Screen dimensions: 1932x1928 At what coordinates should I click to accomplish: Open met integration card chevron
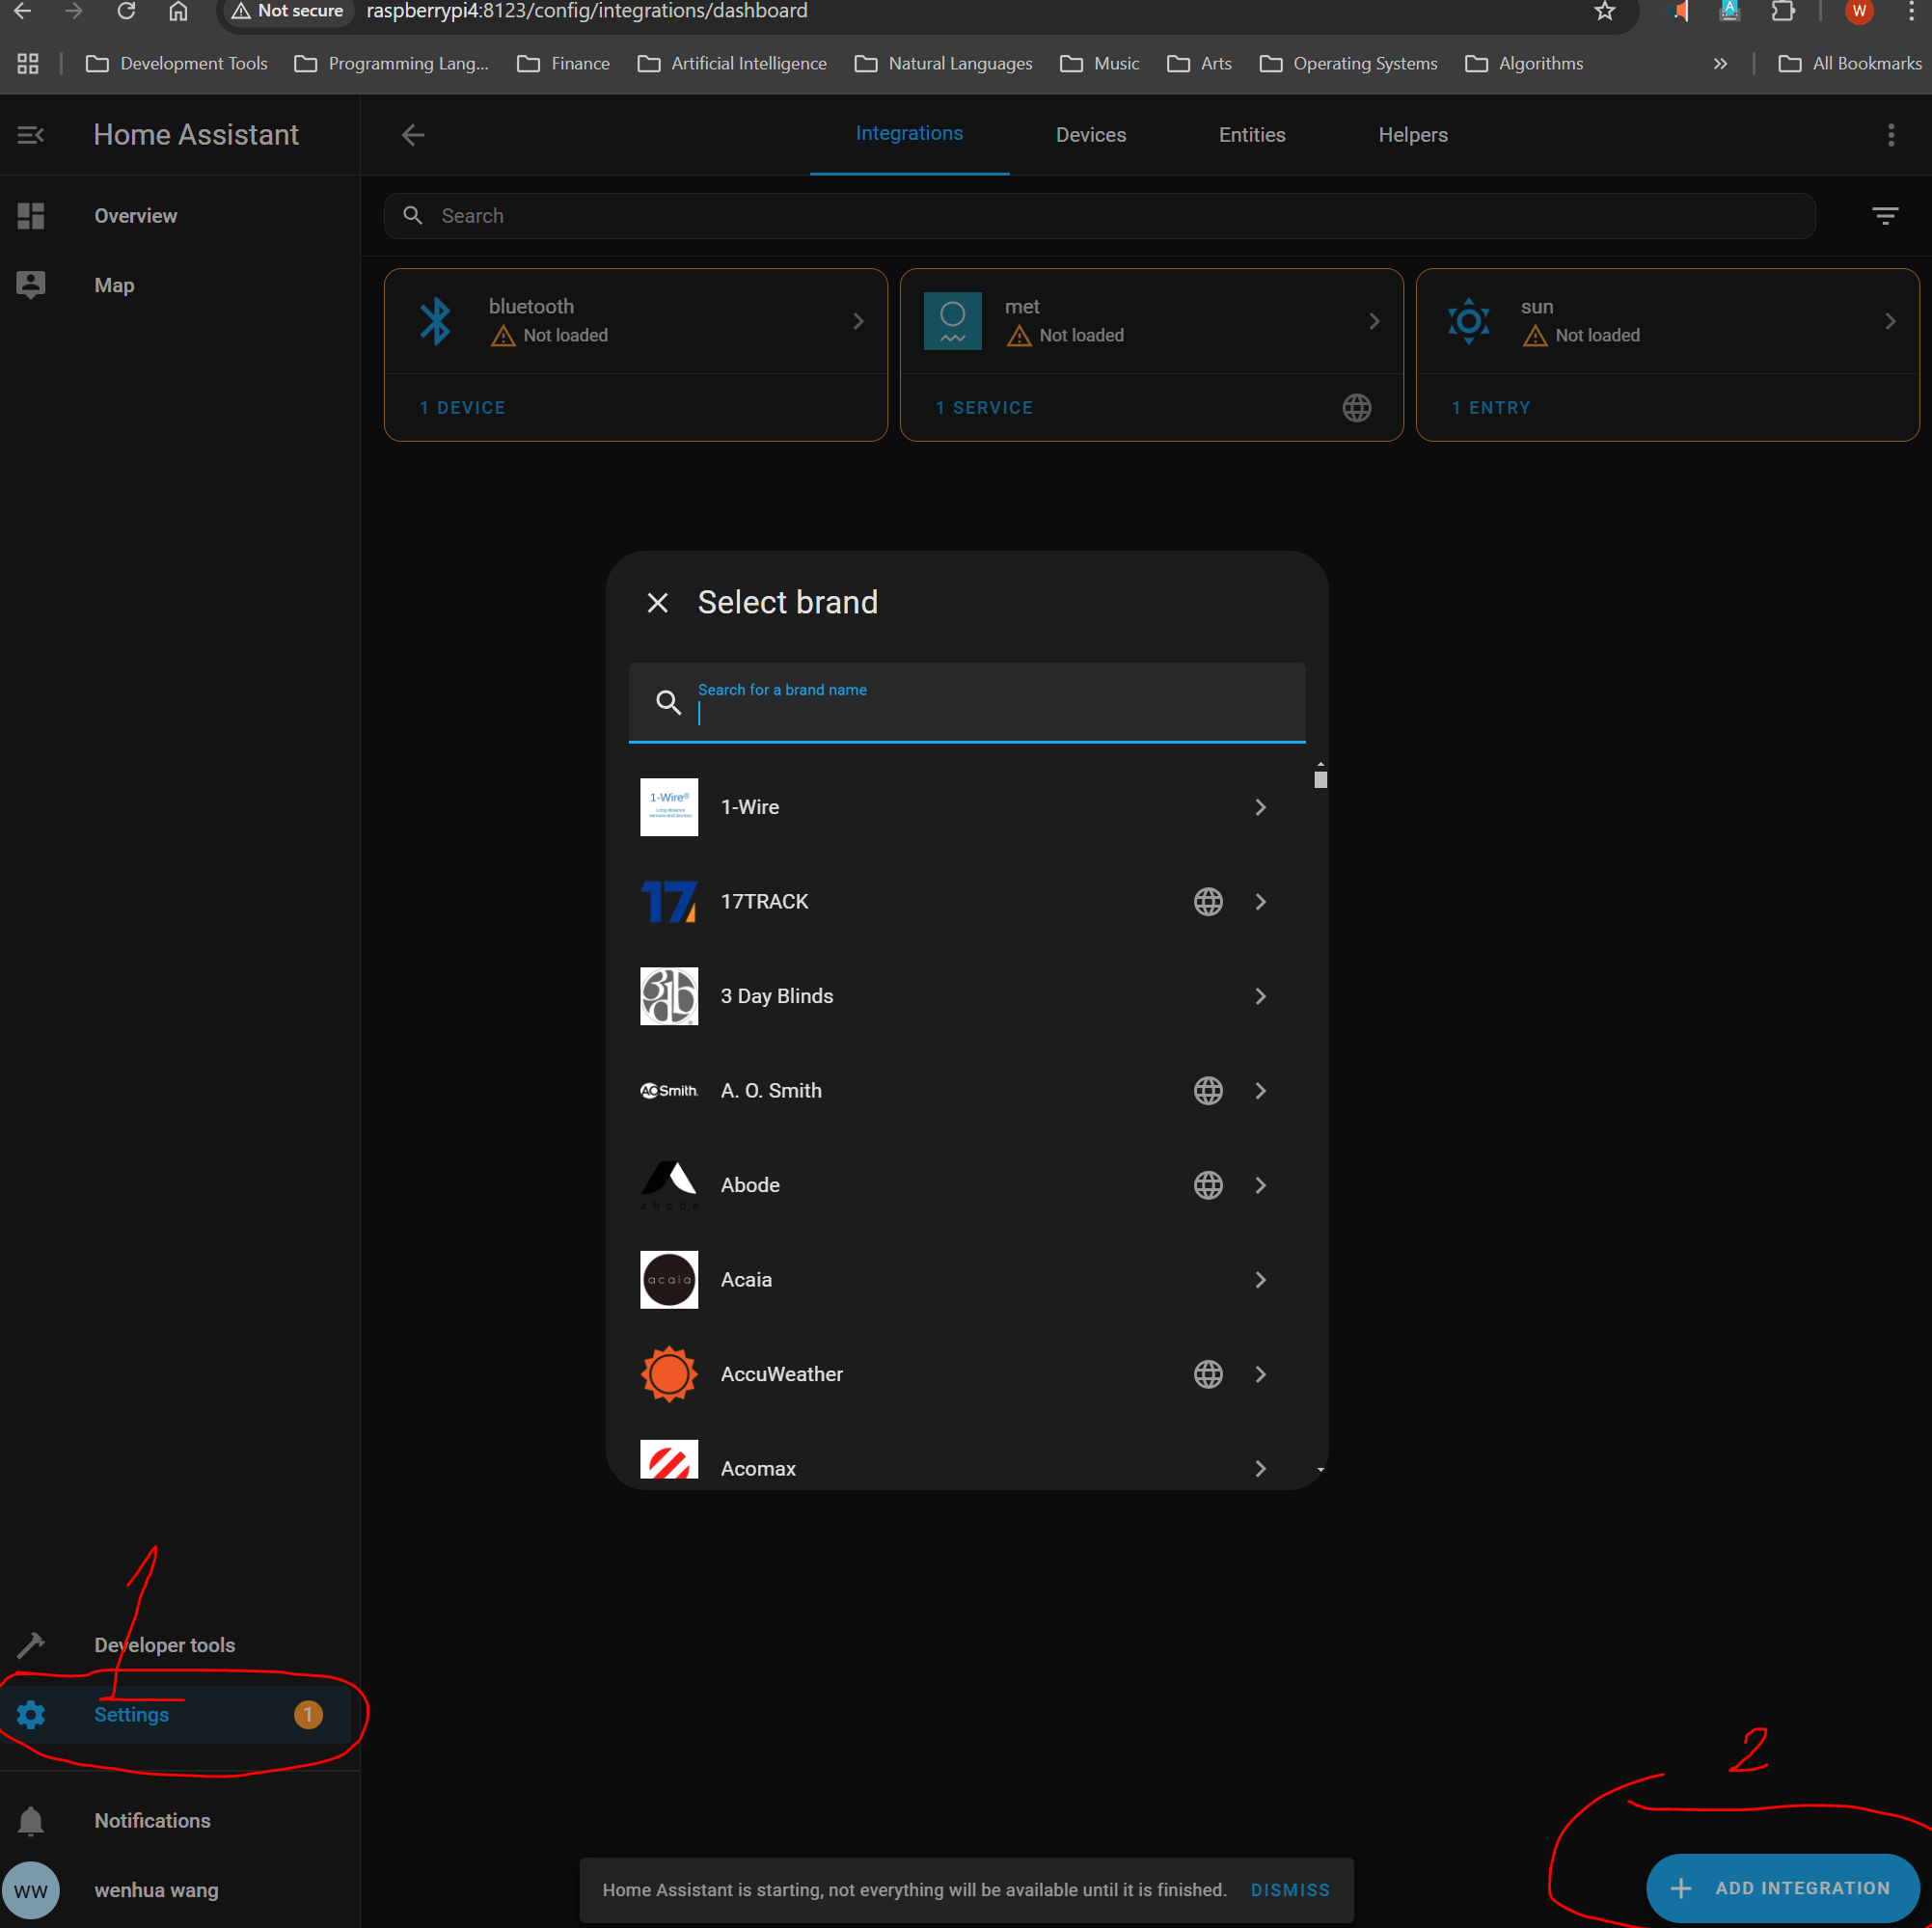pyautogui.click(x=1374, y=321)
